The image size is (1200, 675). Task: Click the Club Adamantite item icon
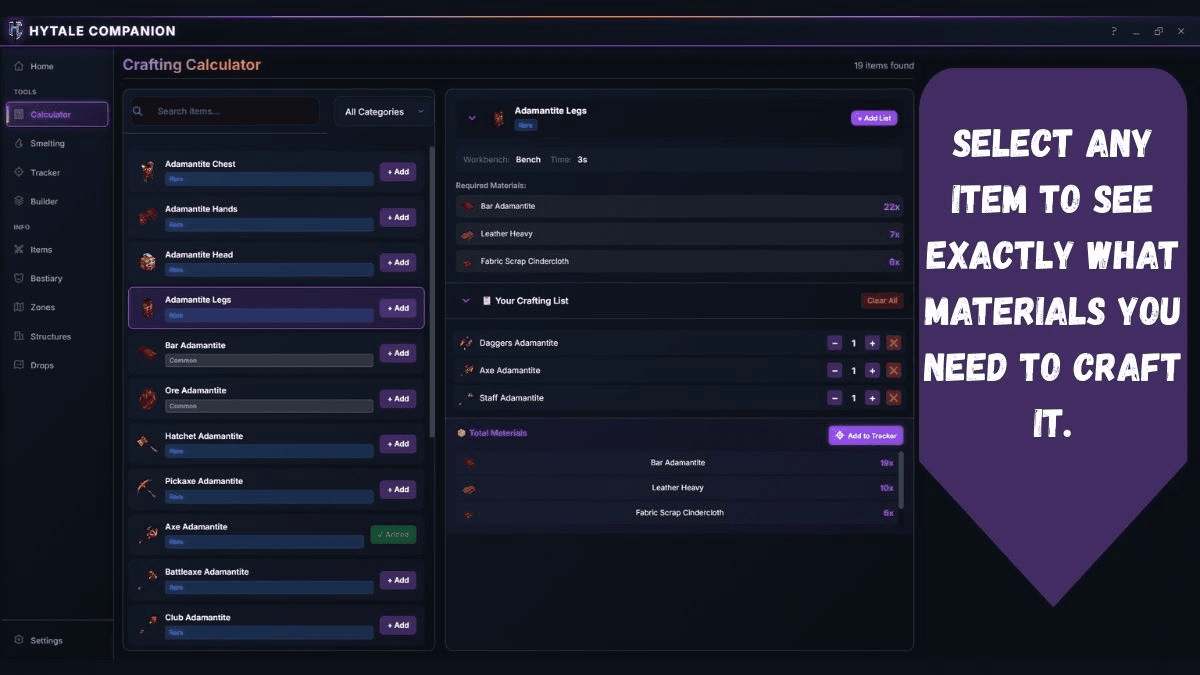(x=148, y=625)
